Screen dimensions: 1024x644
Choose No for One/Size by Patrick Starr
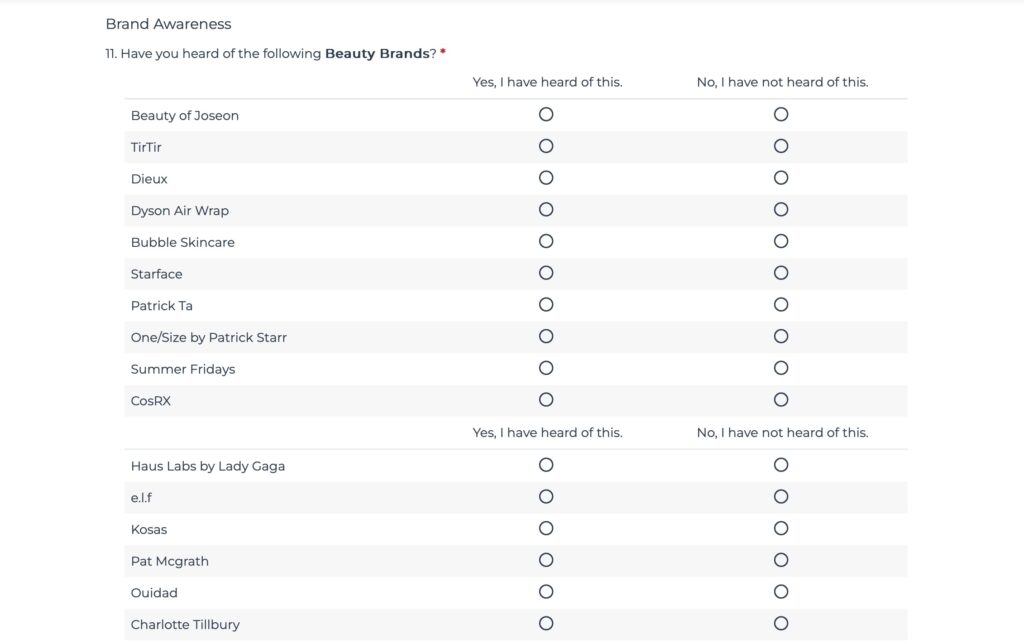(781, 337)
